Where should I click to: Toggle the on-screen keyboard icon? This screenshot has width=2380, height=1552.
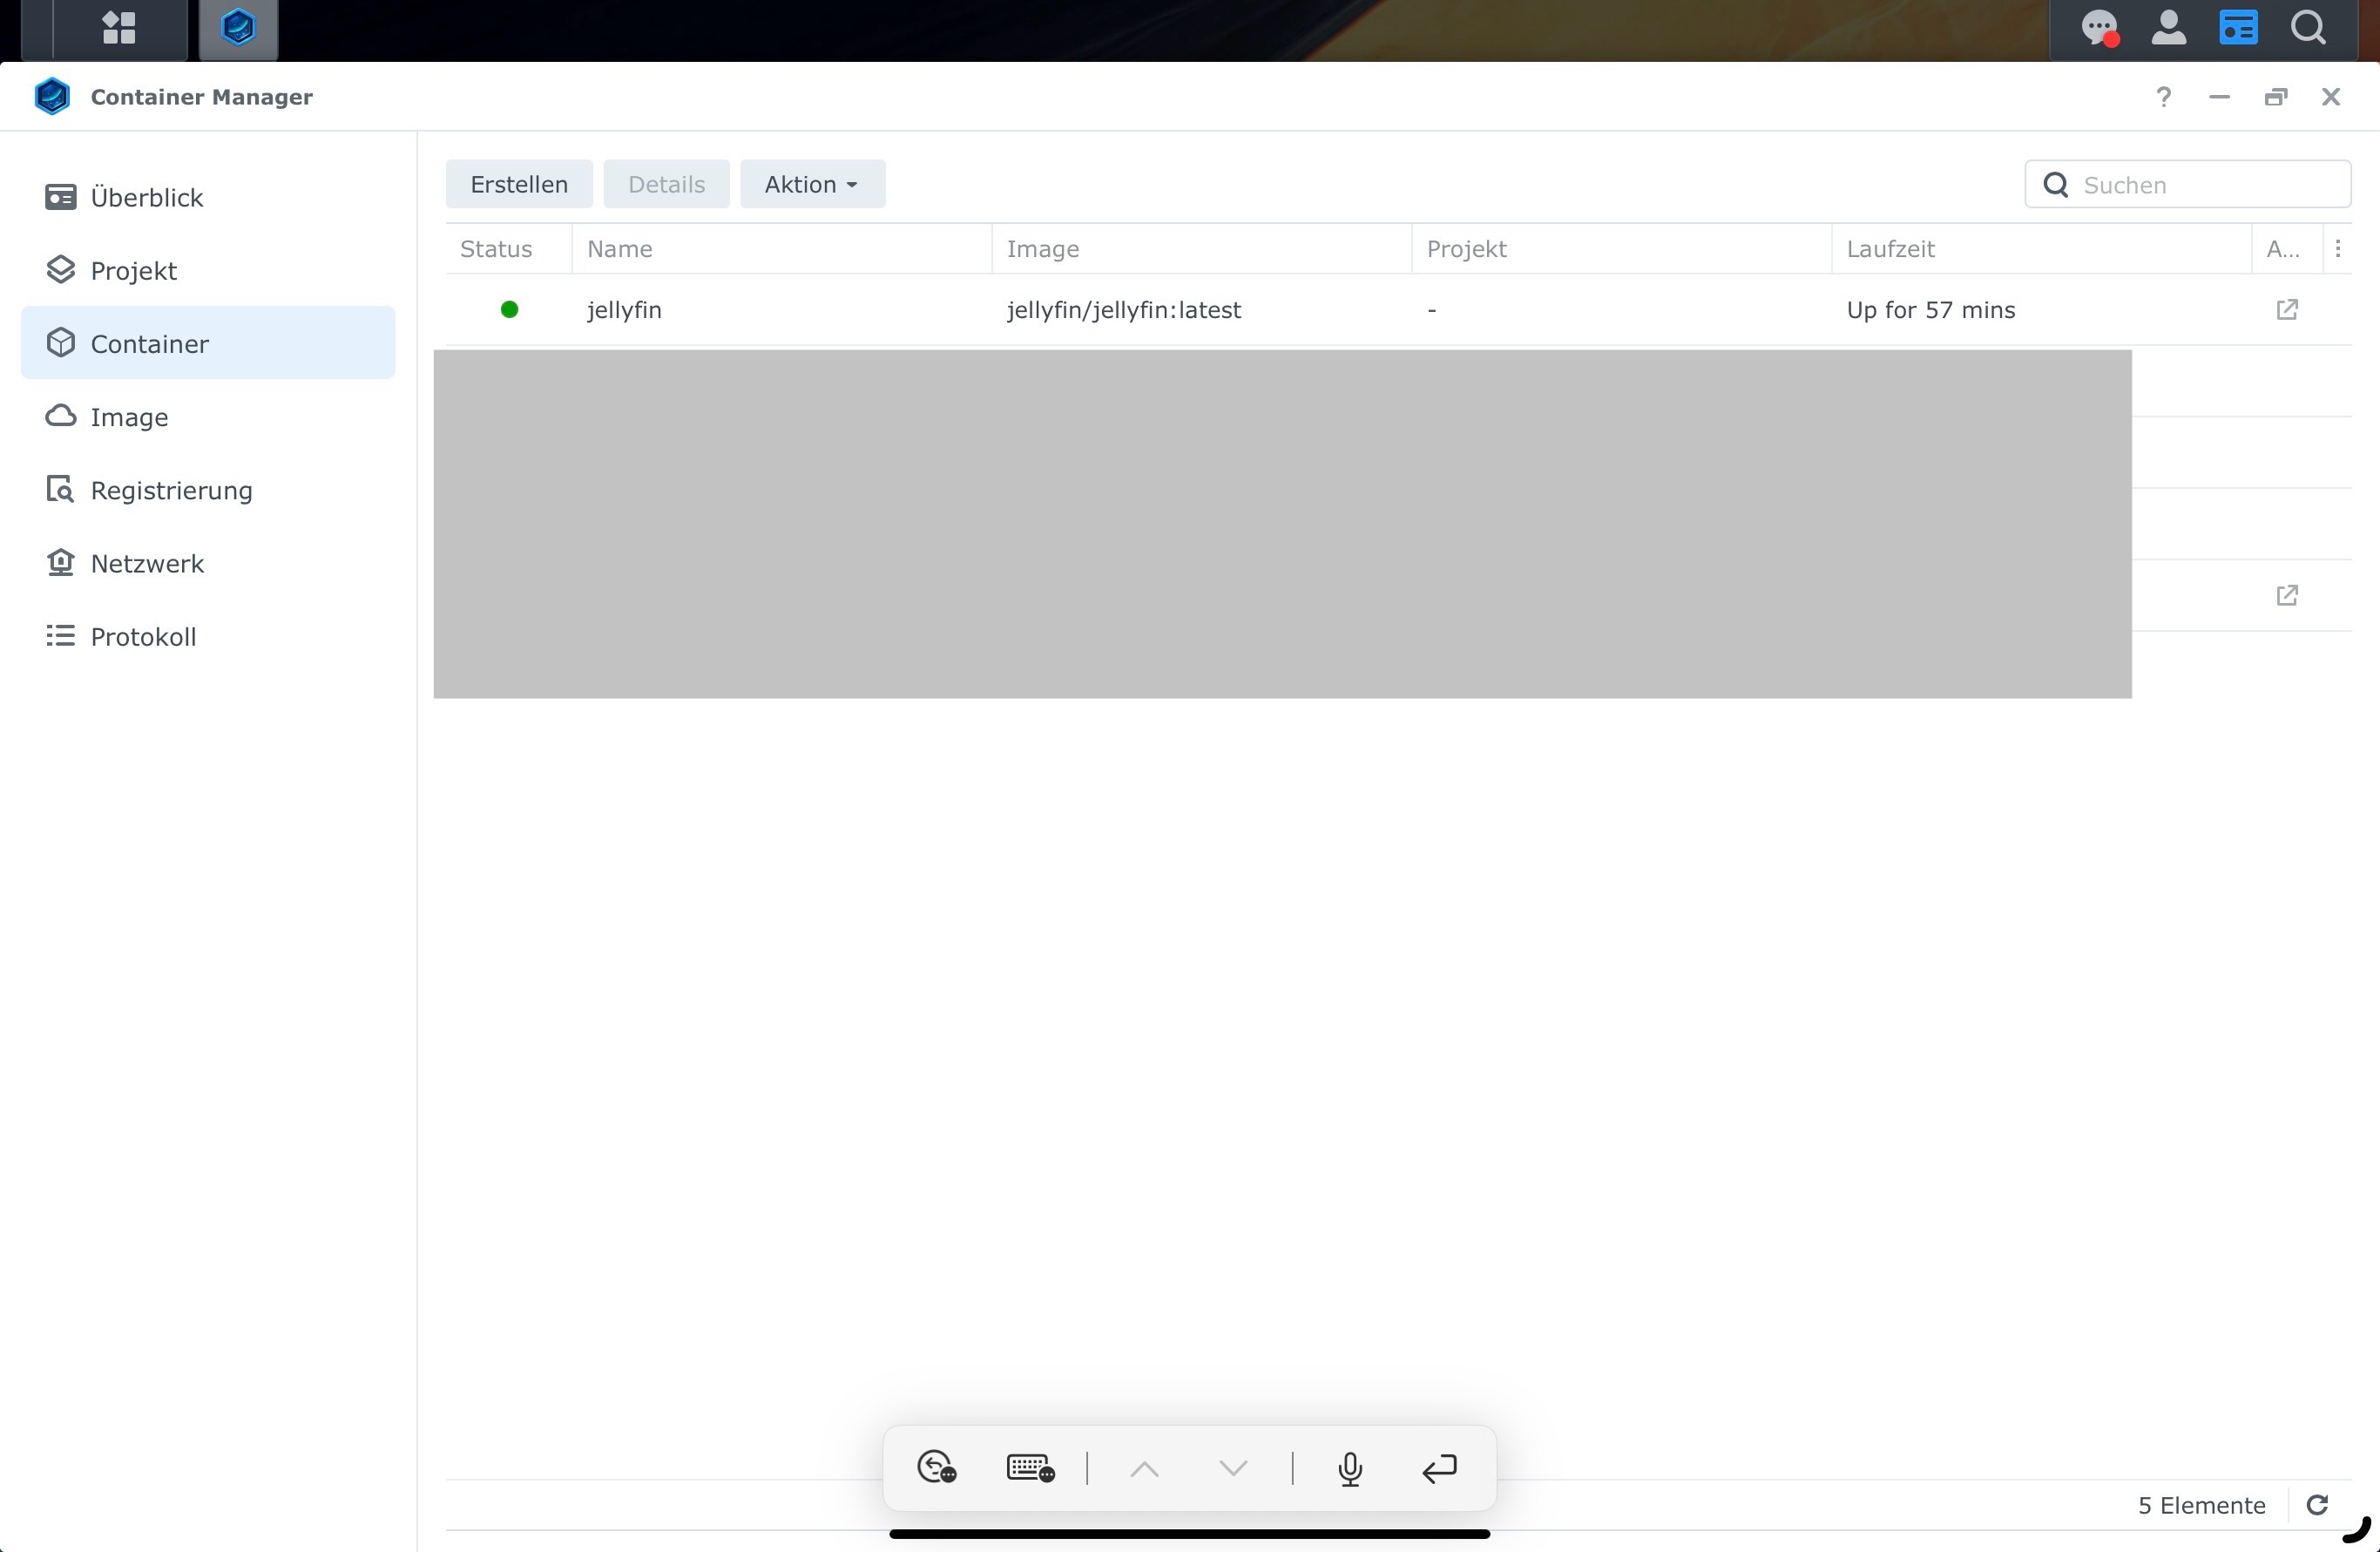(x=1030, y=1468)
